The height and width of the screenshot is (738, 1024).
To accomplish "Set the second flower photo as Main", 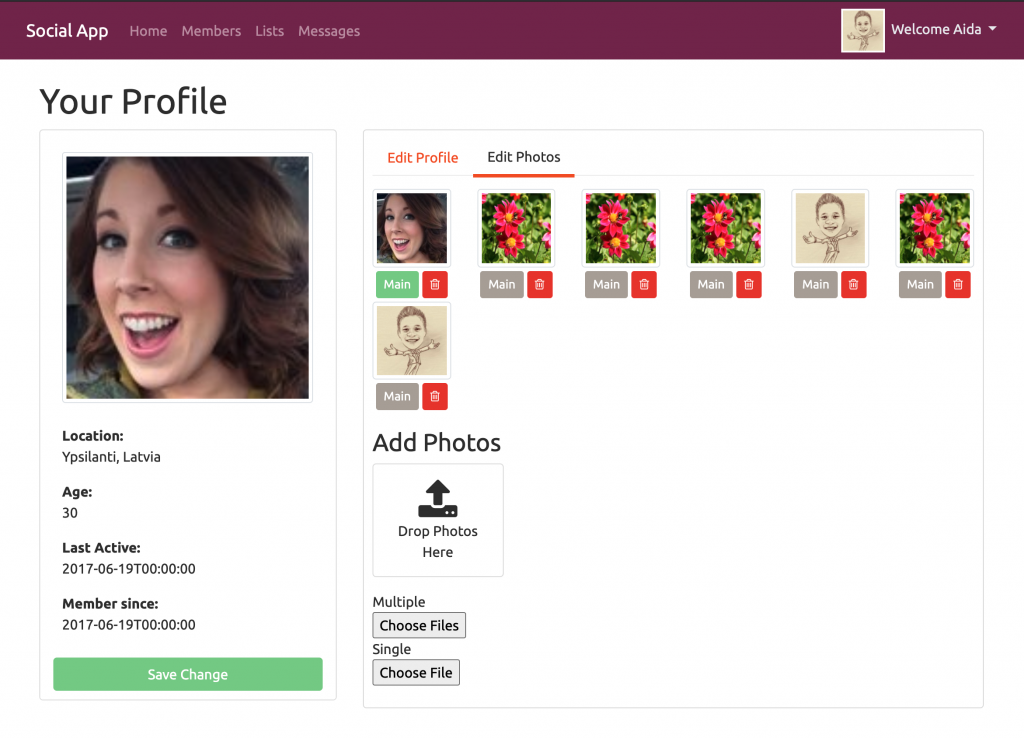I will [x=606, y=285].
